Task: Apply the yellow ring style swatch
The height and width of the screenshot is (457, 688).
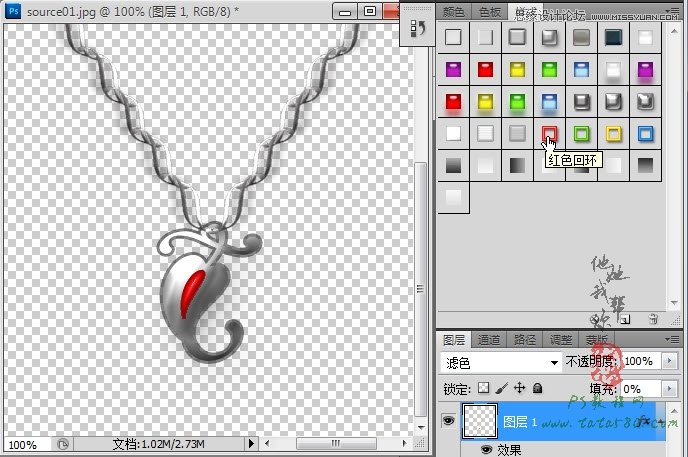Action: [x=613, y=133]
